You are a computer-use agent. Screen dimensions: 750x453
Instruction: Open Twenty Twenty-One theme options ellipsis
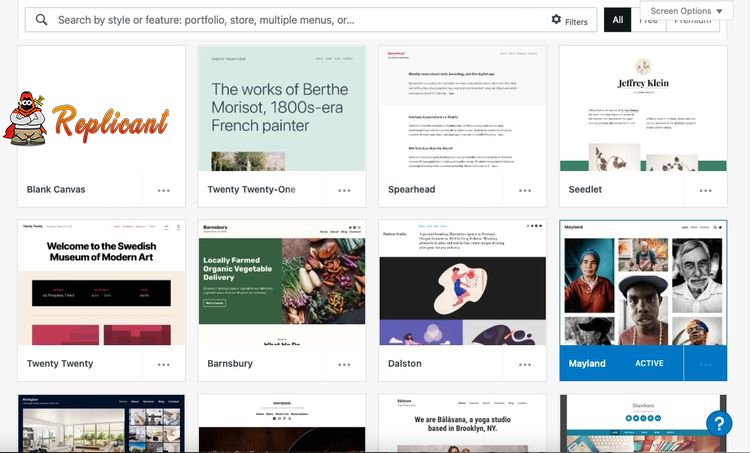click(344, 190)
